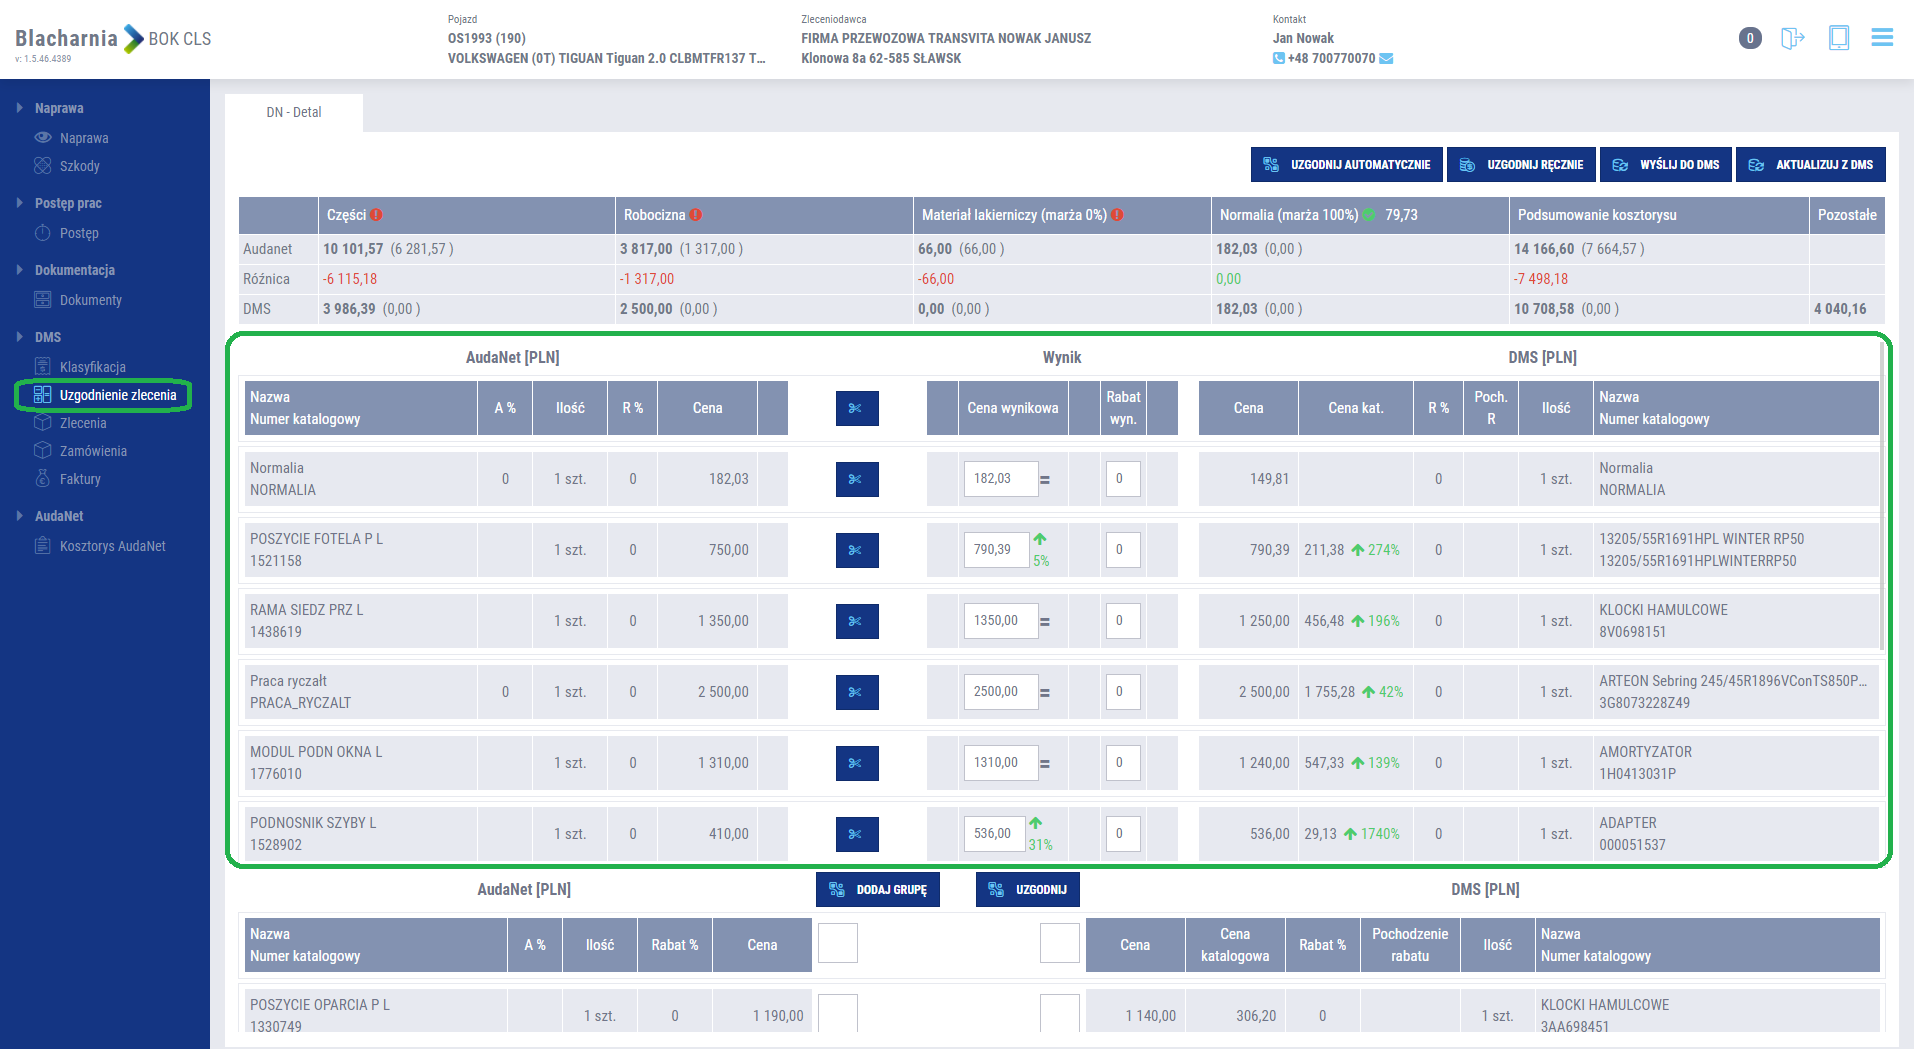1914x1049 pixels.
Task: Open Zamówienia in the sidebar menu
Action: [x=93, y=451]
